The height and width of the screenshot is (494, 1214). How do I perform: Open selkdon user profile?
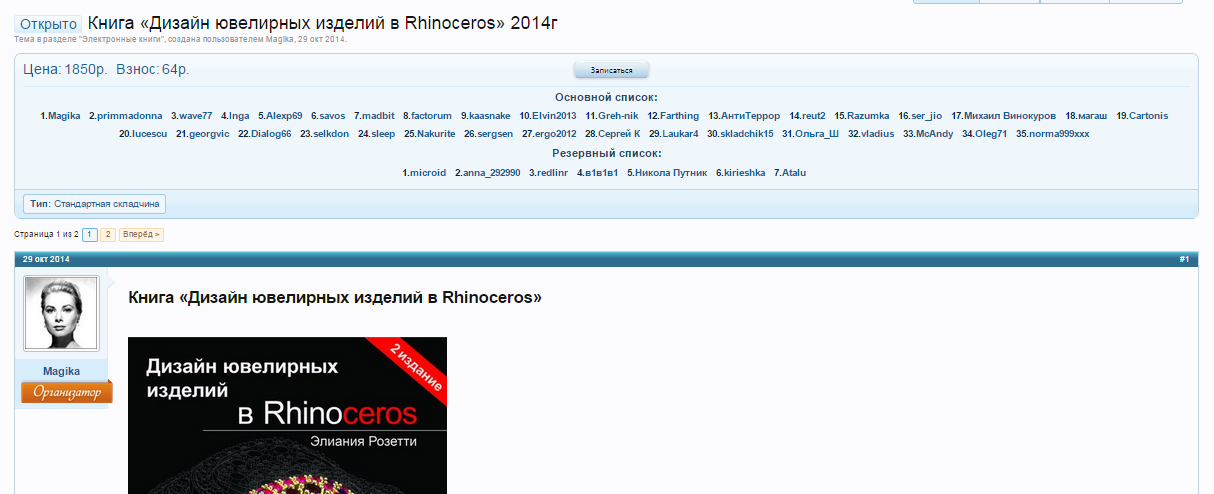pyautogui.click(x=331, y=134)
